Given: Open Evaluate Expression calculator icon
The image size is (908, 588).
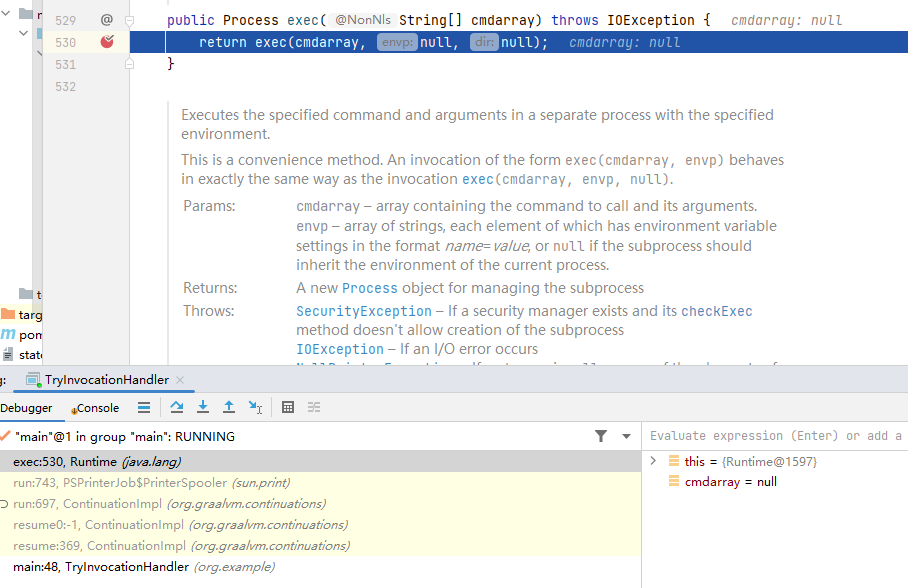Looking at the screenshot, I should point(288,407).
